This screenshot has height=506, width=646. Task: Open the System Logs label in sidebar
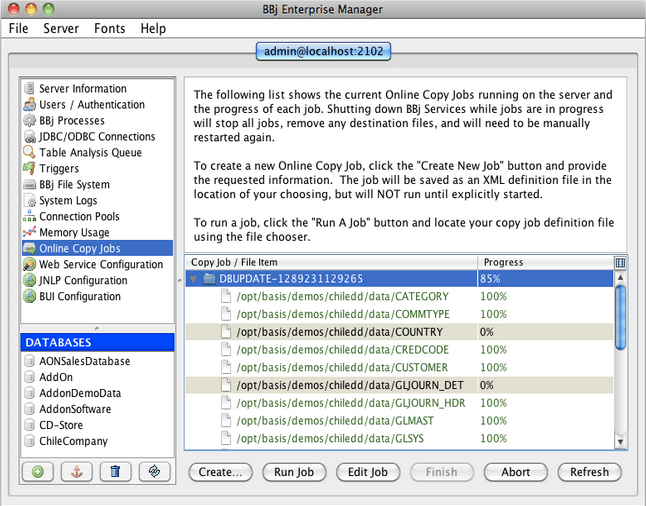tap(68, 201)
